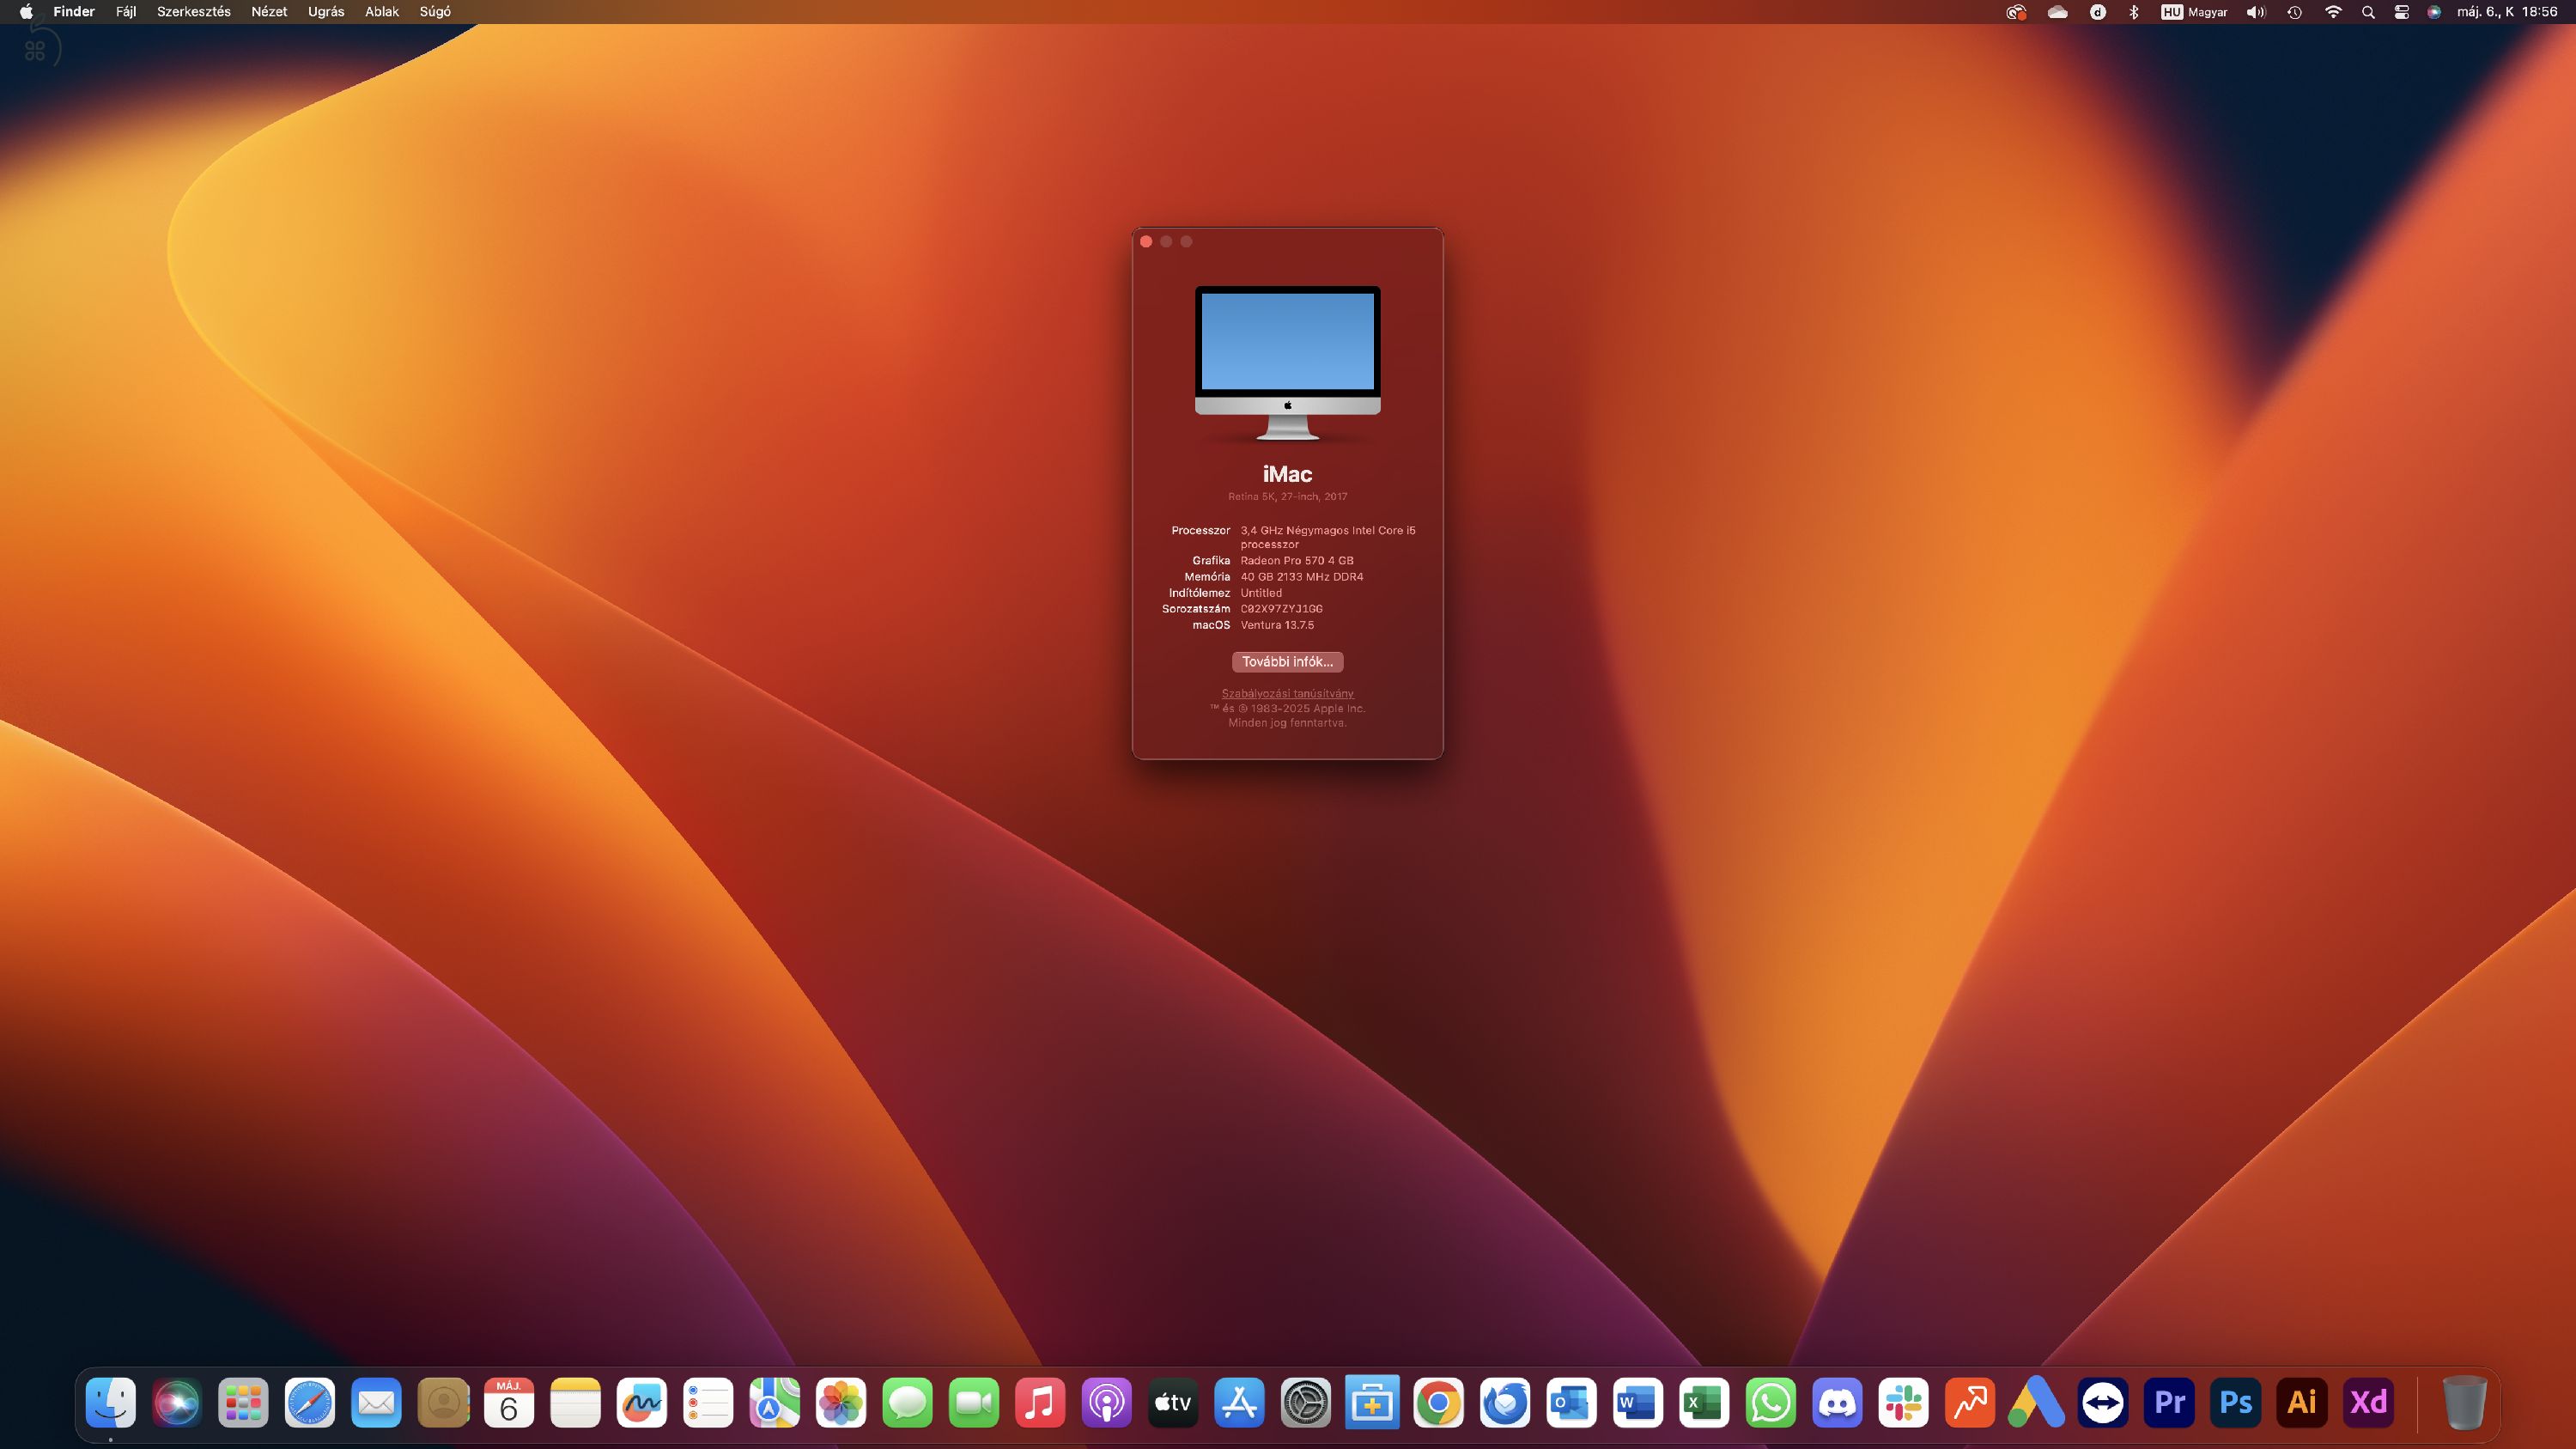This screenshot has height=1449, width=2576.
Task: Open the HU Magyar input source menu
Action: coord(2194,12)
